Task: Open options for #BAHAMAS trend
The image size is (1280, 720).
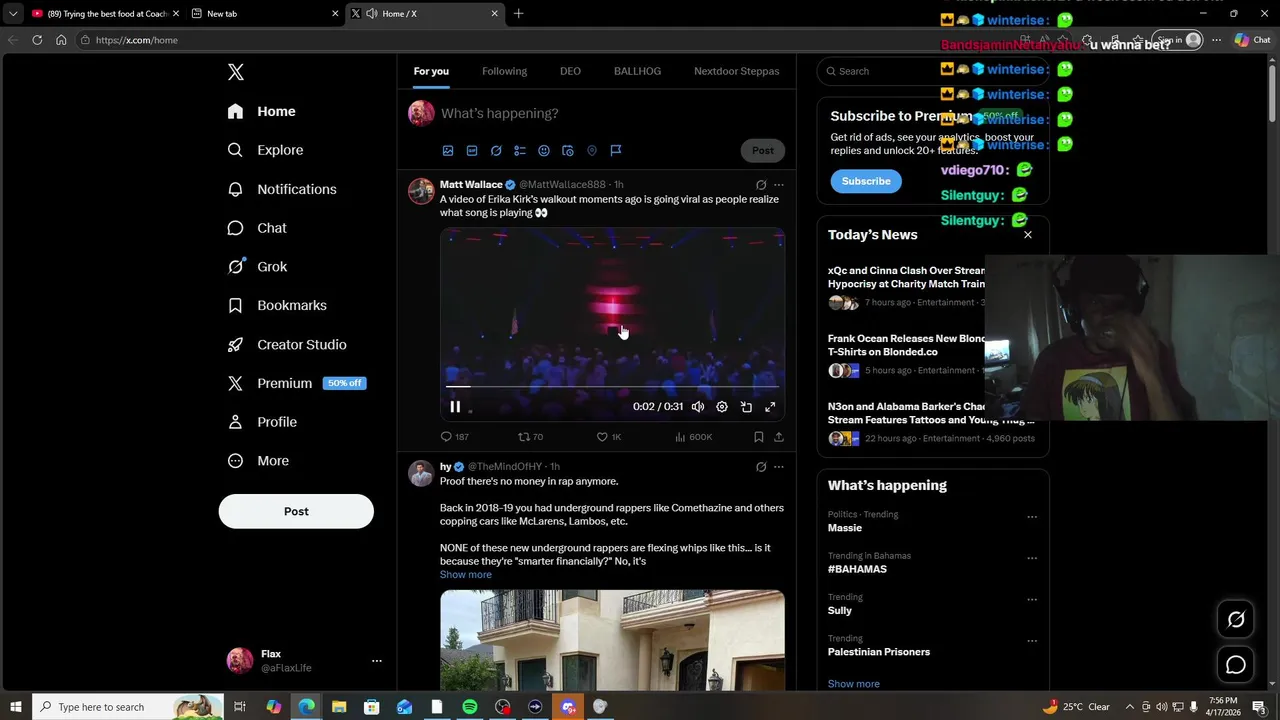Action: tap(1032, 558)
